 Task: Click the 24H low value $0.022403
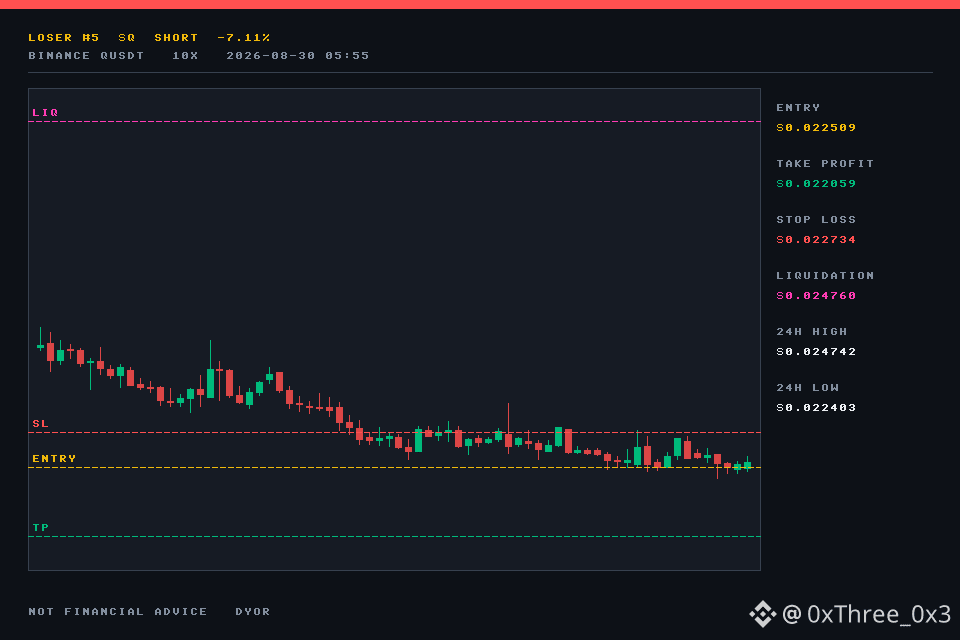click(x=816, y=408)
